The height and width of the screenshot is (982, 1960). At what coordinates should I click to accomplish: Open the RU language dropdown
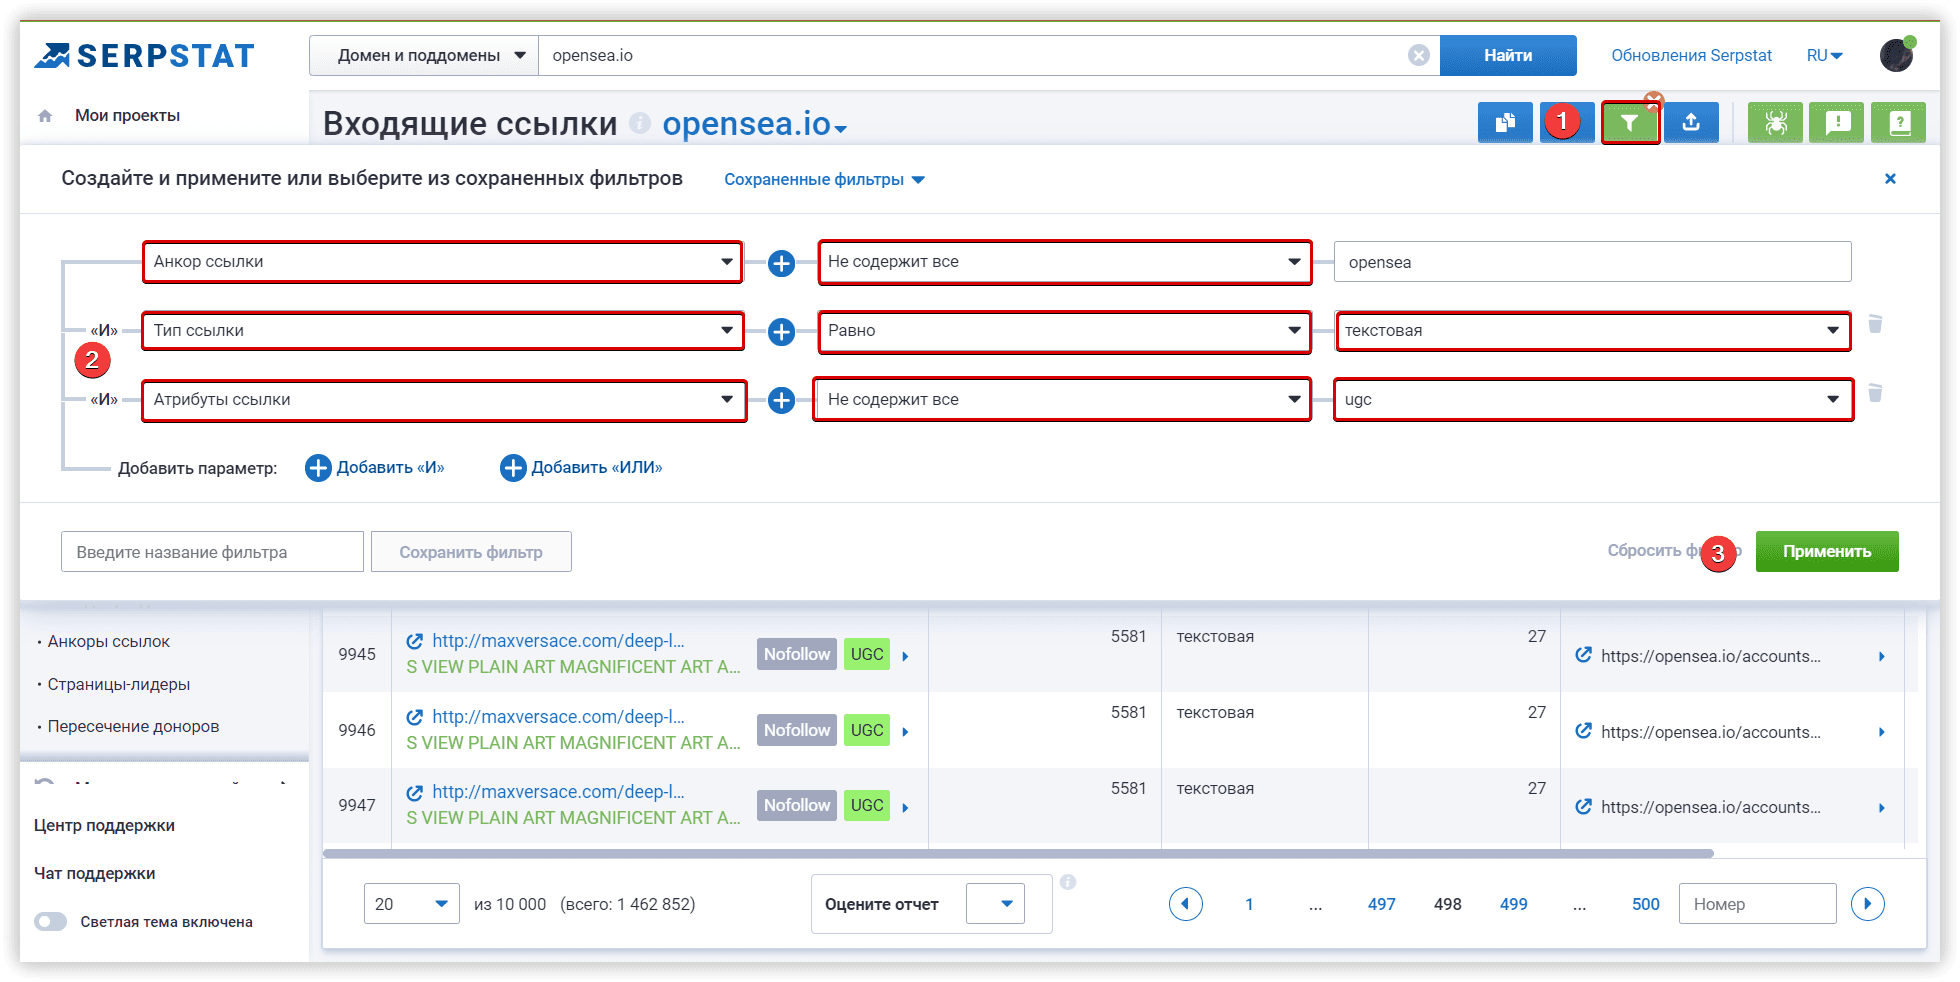point(1825,56)
